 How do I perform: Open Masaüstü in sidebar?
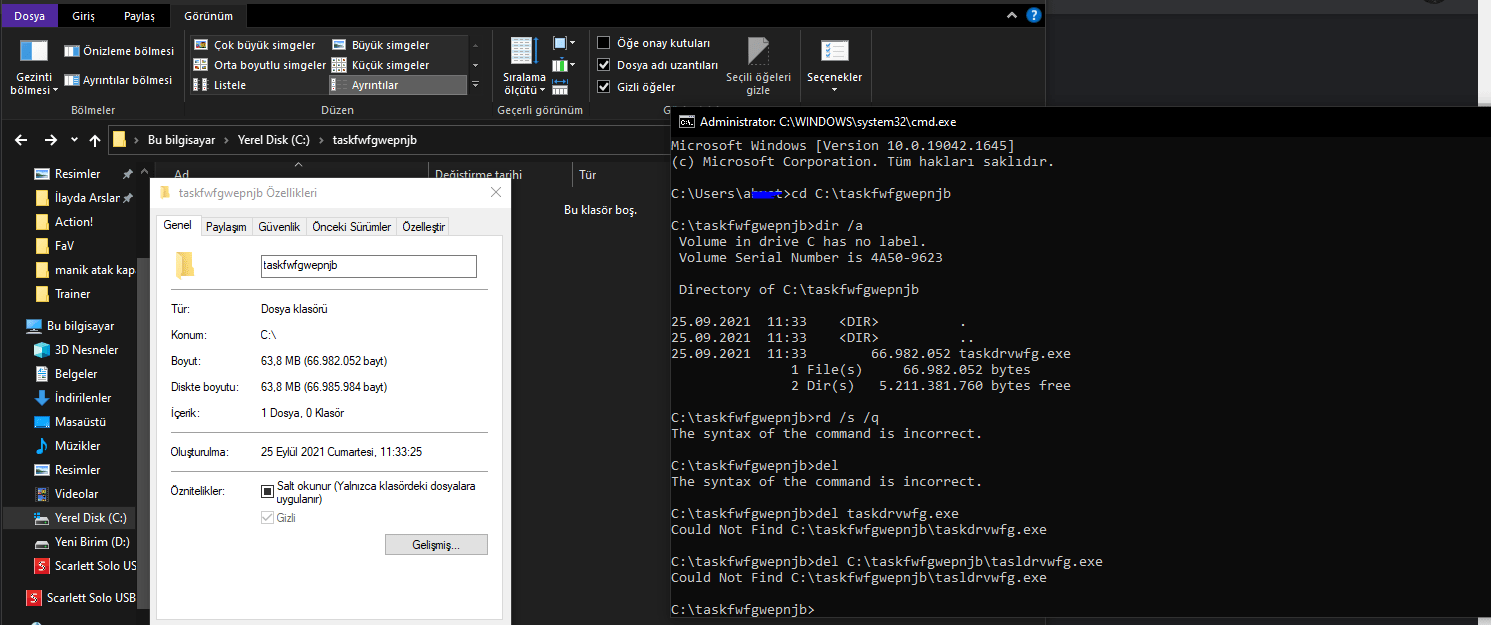point(80,422)
